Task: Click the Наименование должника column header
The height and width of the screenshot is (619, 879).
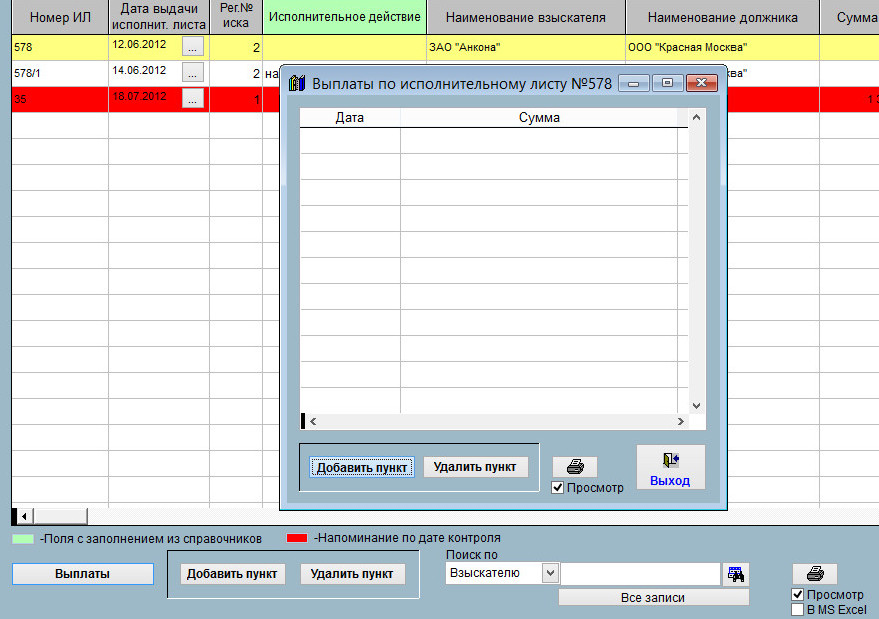Action: coord(723,17)
